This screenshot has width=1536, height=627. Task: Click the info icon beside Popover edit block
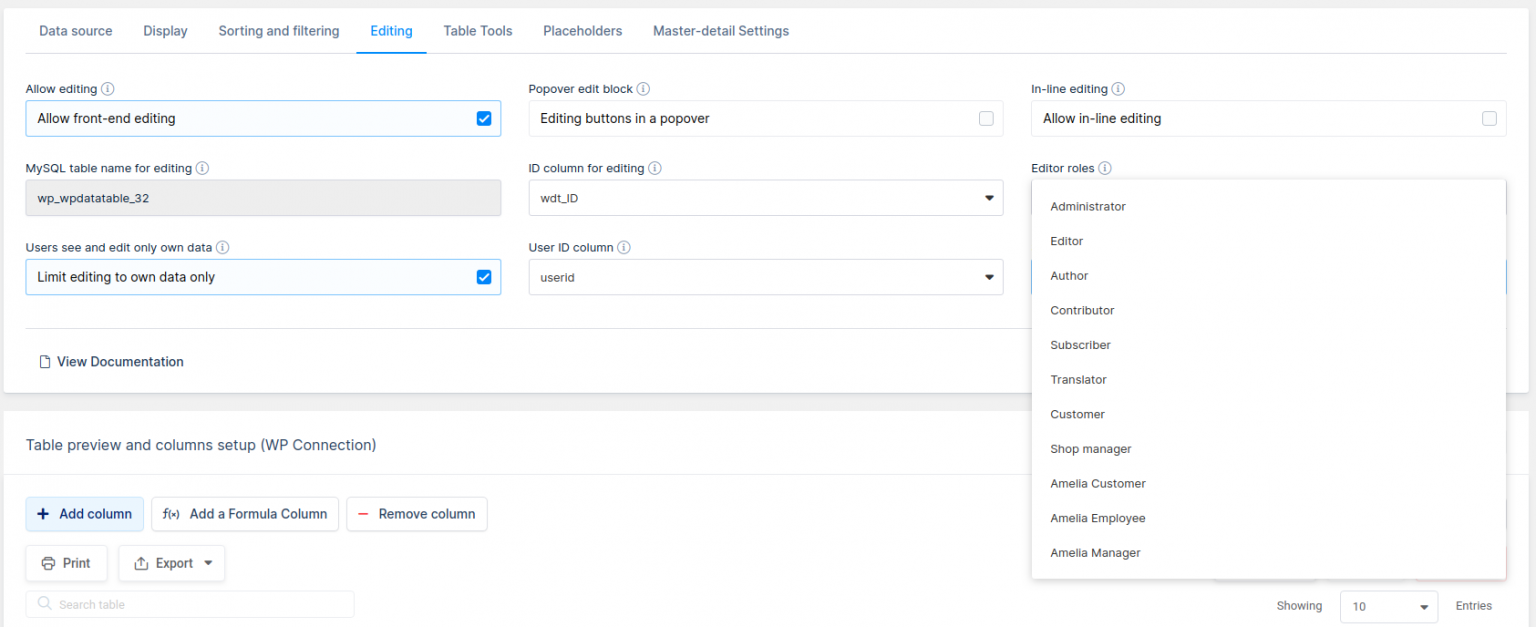click(644, 88)
